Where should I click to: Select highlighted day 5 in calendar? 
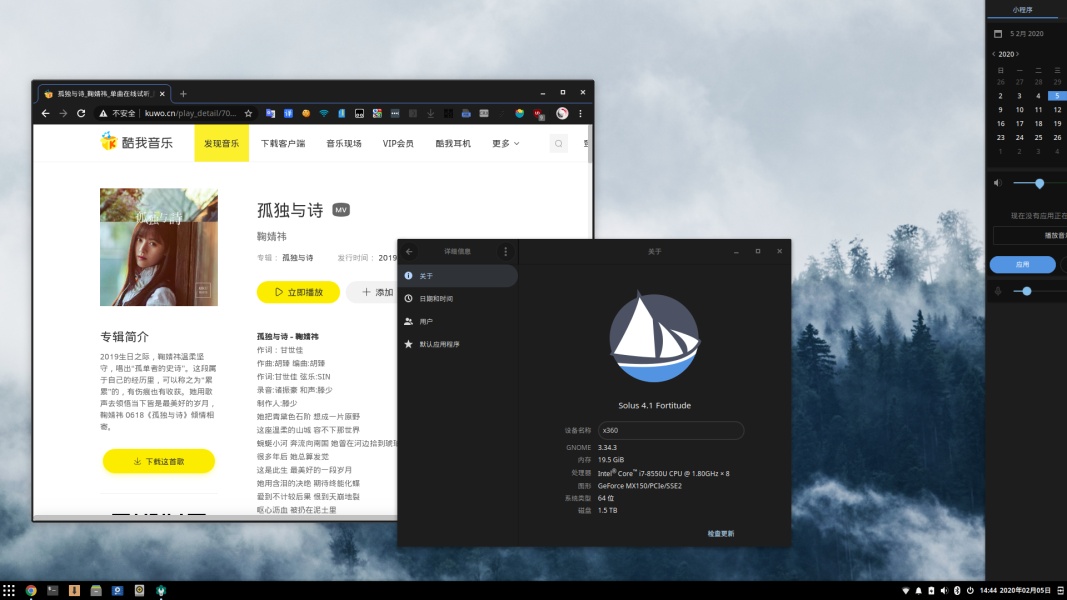point(1057,96)
